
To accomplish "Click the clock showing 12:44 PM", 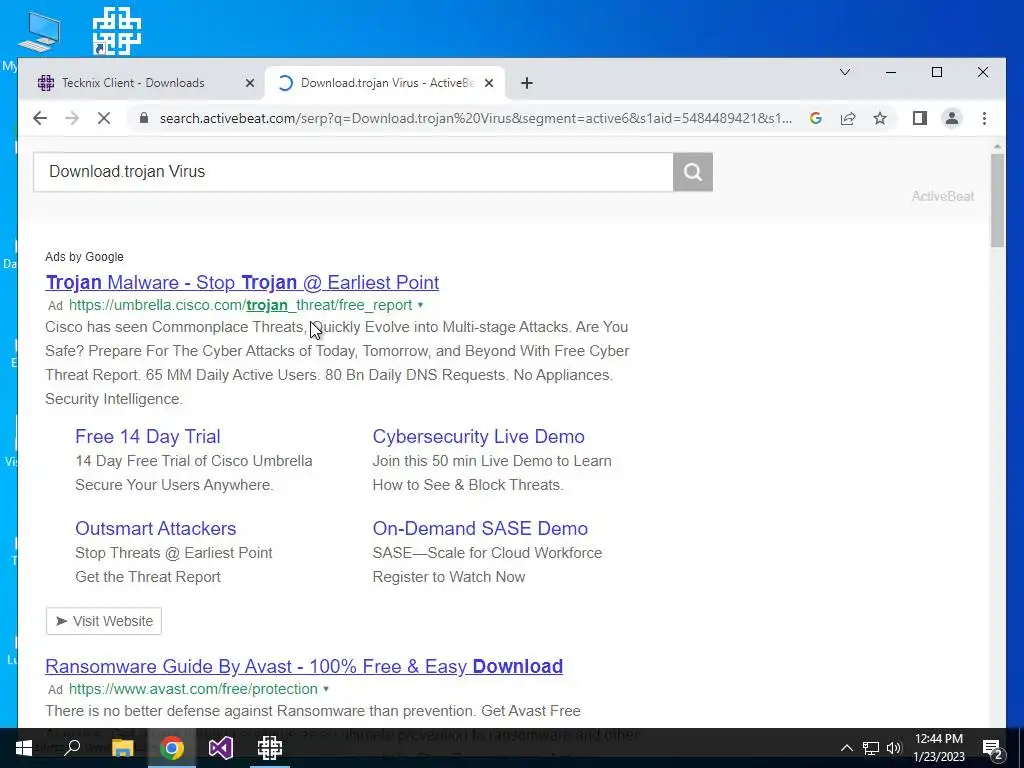I will 938,739.
